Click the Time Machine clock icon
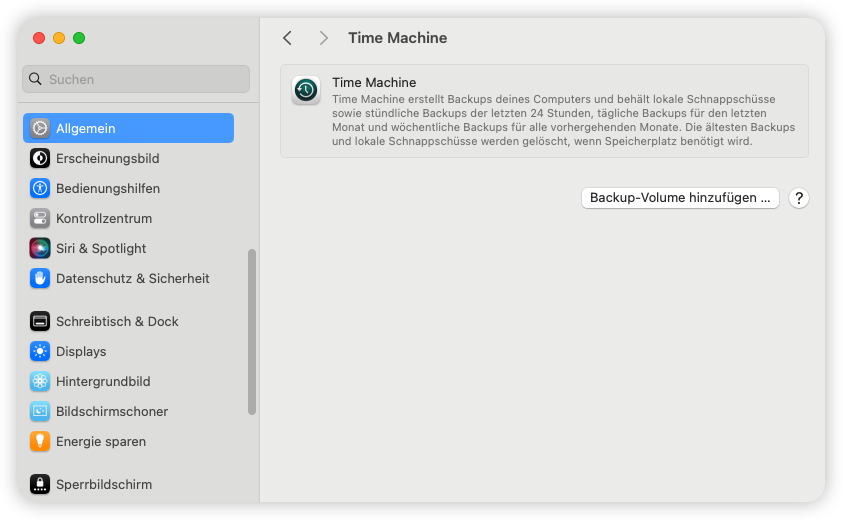Image resolution: width=843 pixels, height=520 pixels. [306, 90]
